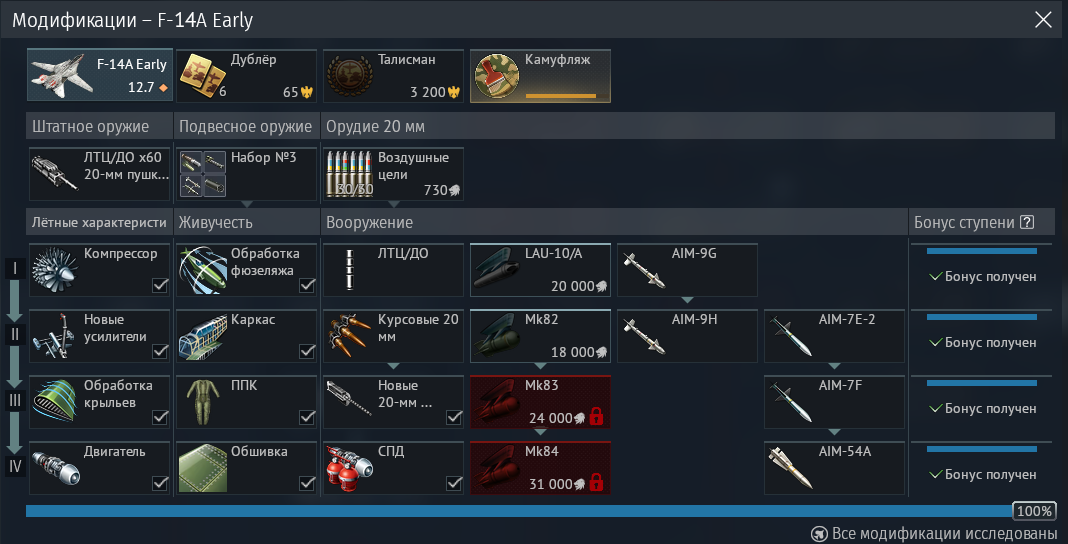Click the ЛТЦ/ДО countermeasures modification

[x=393, y=270]
